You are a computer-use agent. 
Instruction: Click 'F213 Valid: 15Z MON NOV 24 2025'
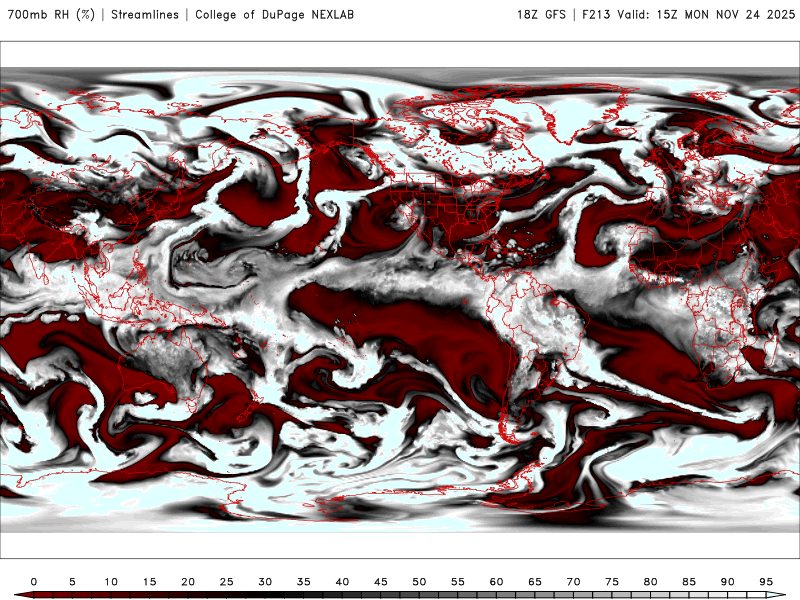tap(688, 14)
